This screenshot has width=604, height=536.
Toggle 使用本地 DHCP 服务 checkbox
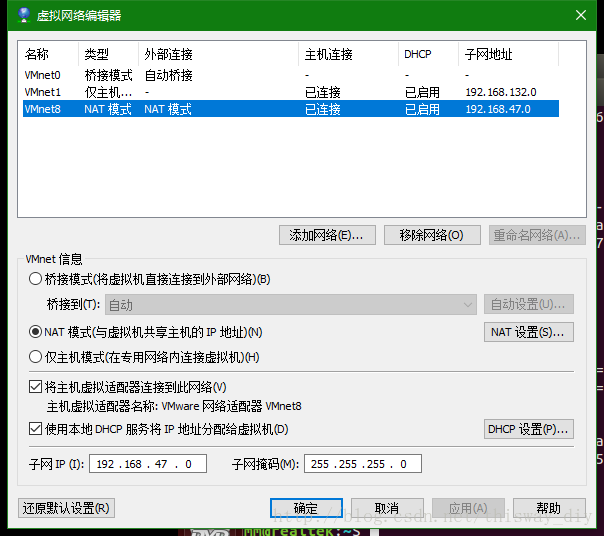[x=35, y=429]
